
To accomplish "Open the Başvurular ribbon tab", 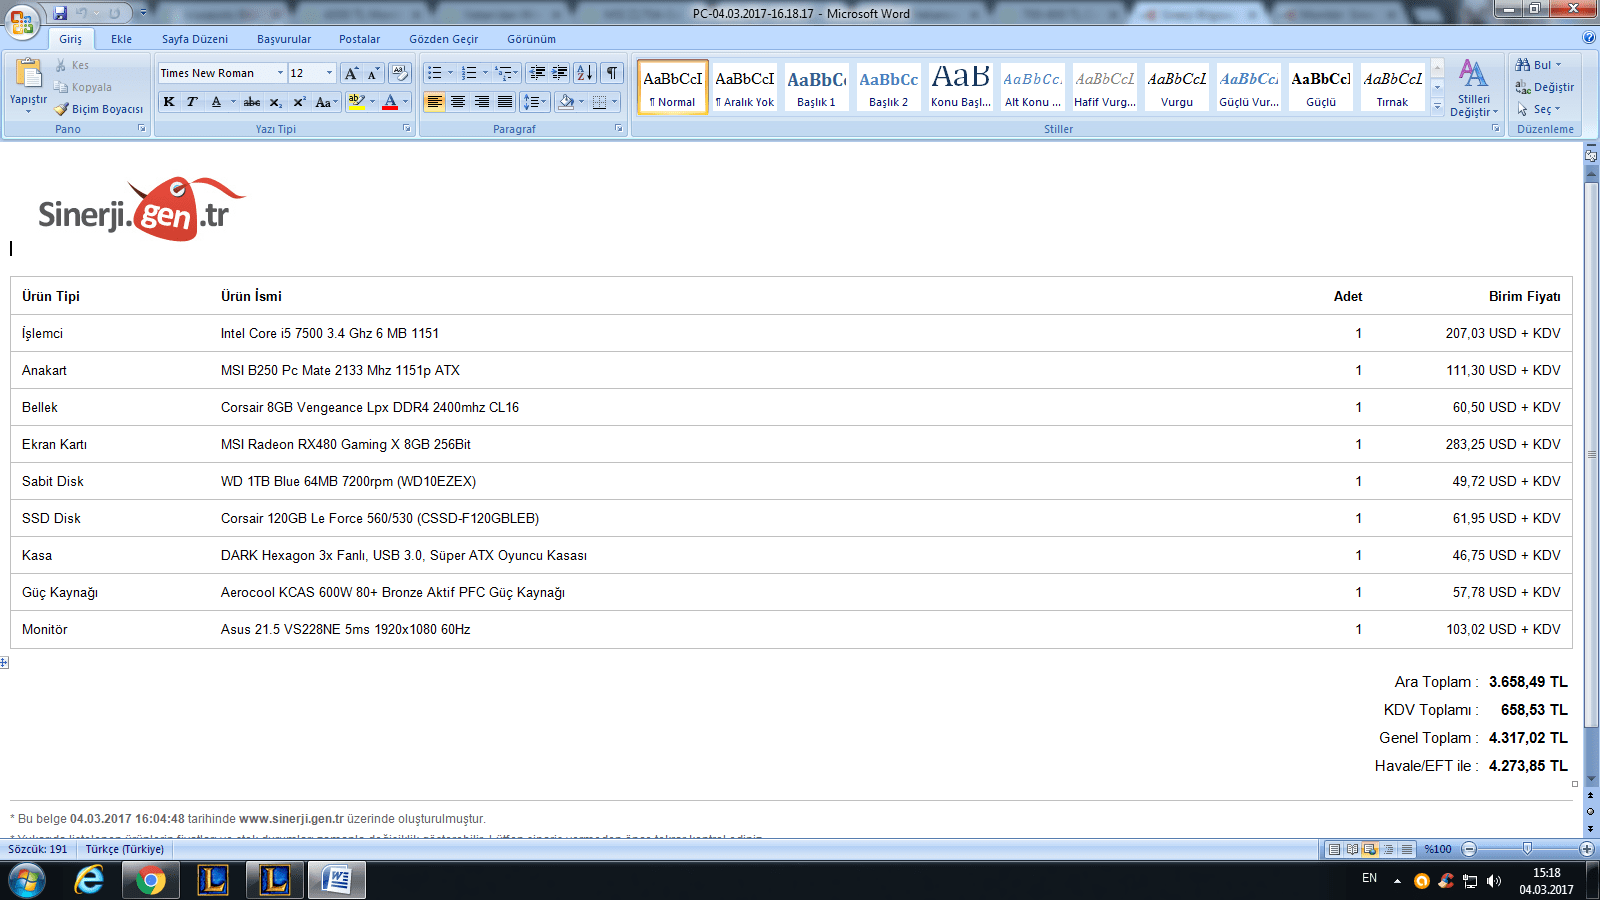I will (x=284, y=39).
